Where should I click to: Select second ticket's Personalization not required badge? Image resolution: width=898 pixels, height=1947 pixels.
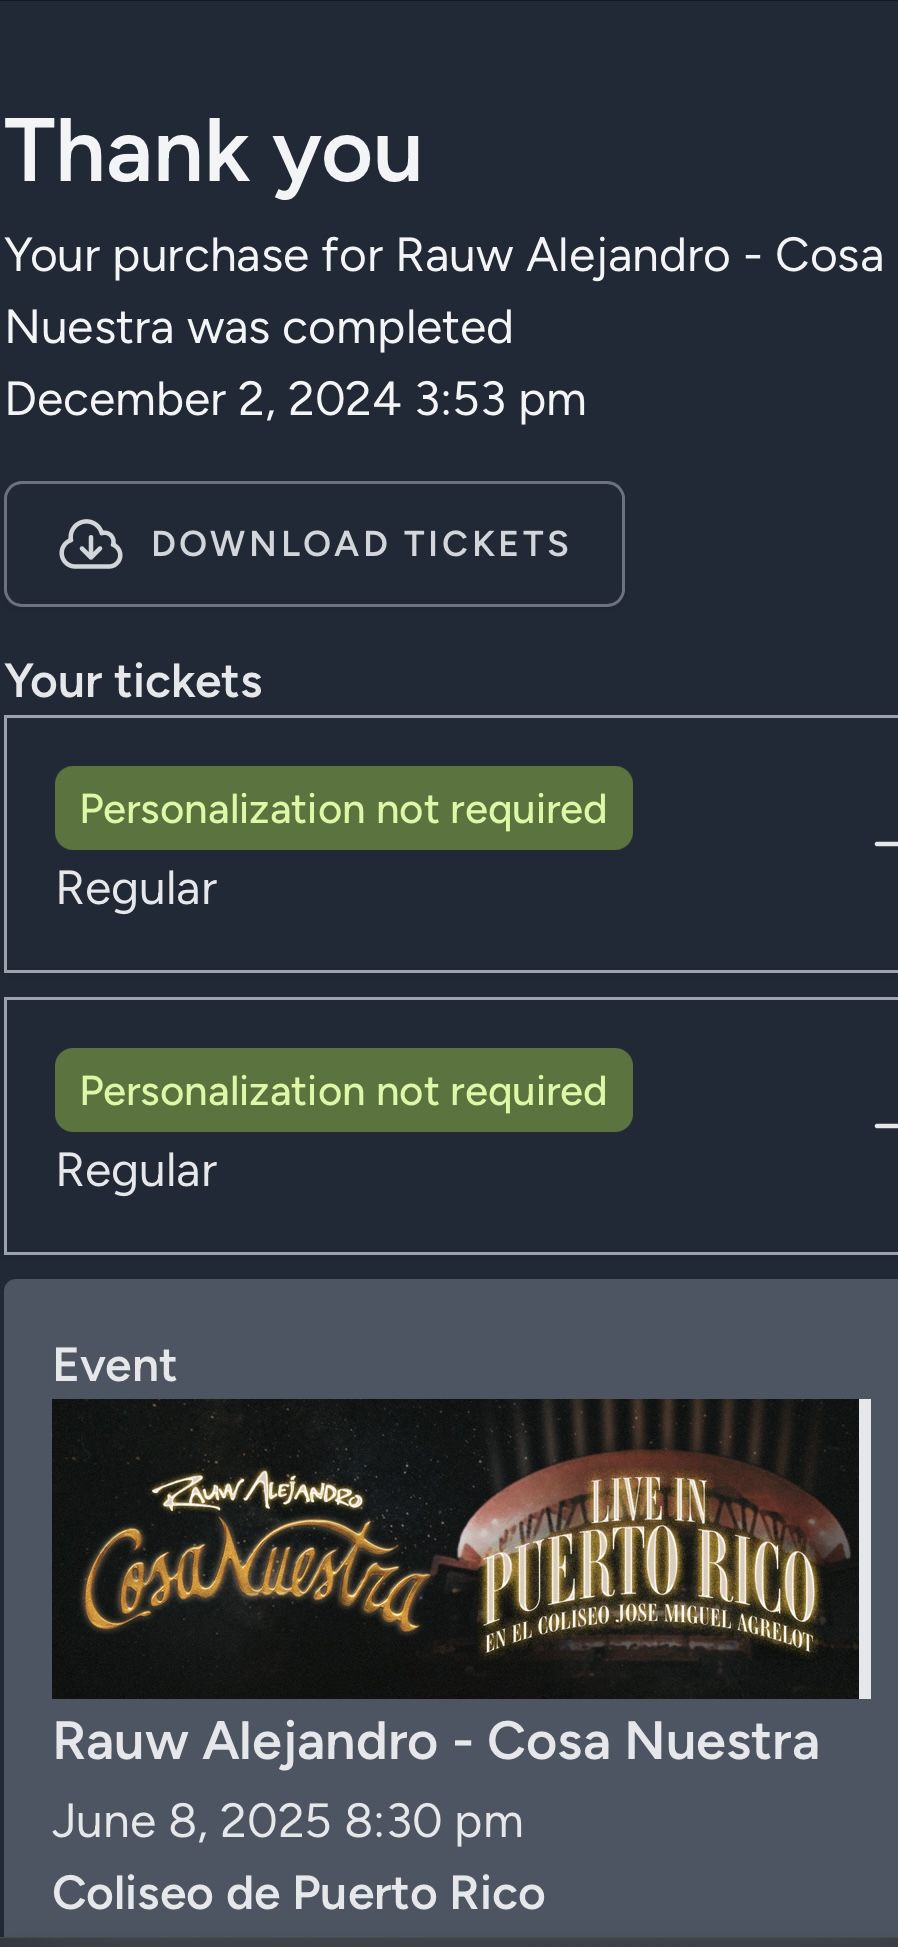[x=344, y=1090]
